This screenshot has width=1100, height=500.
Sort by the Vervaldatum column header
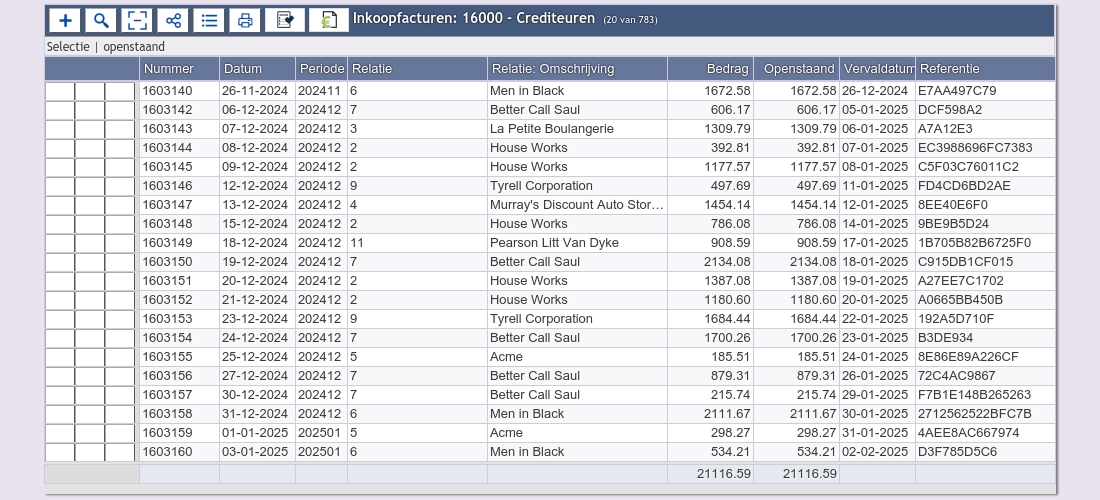pos(878,69)
